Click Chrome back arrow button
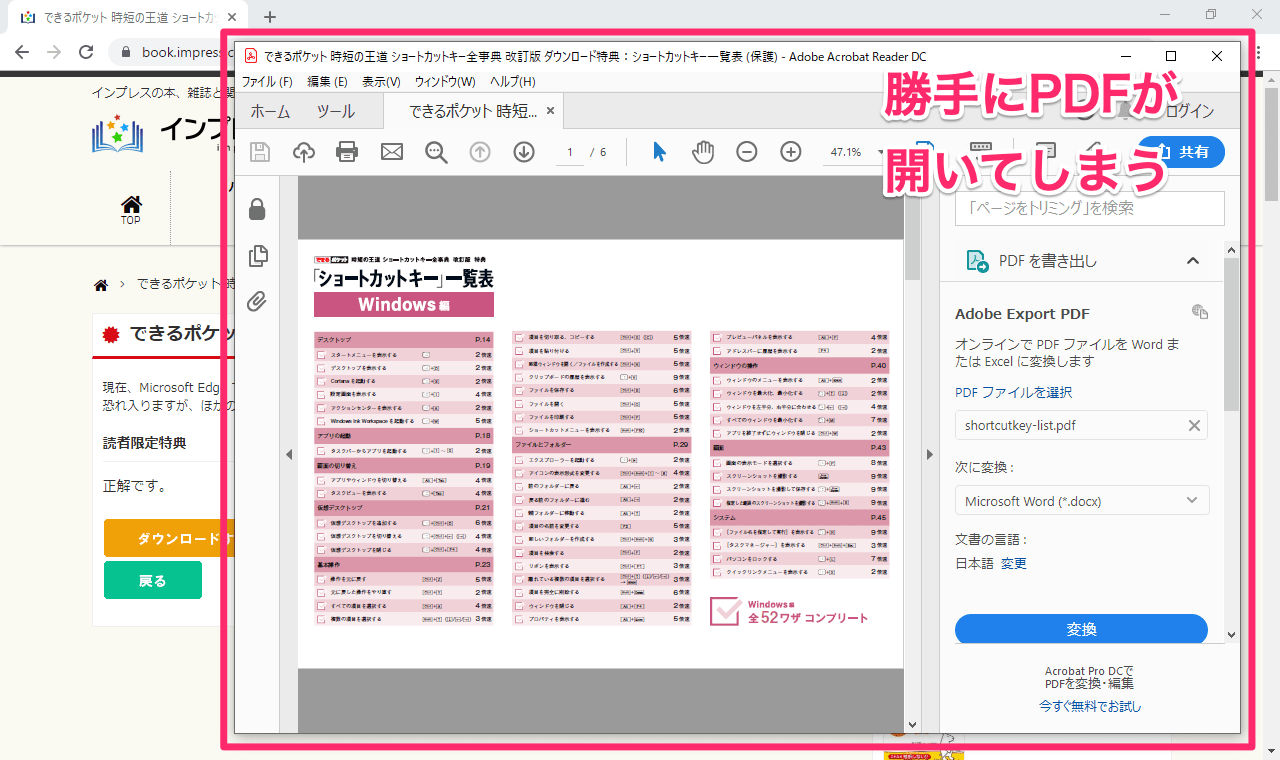 22,52
